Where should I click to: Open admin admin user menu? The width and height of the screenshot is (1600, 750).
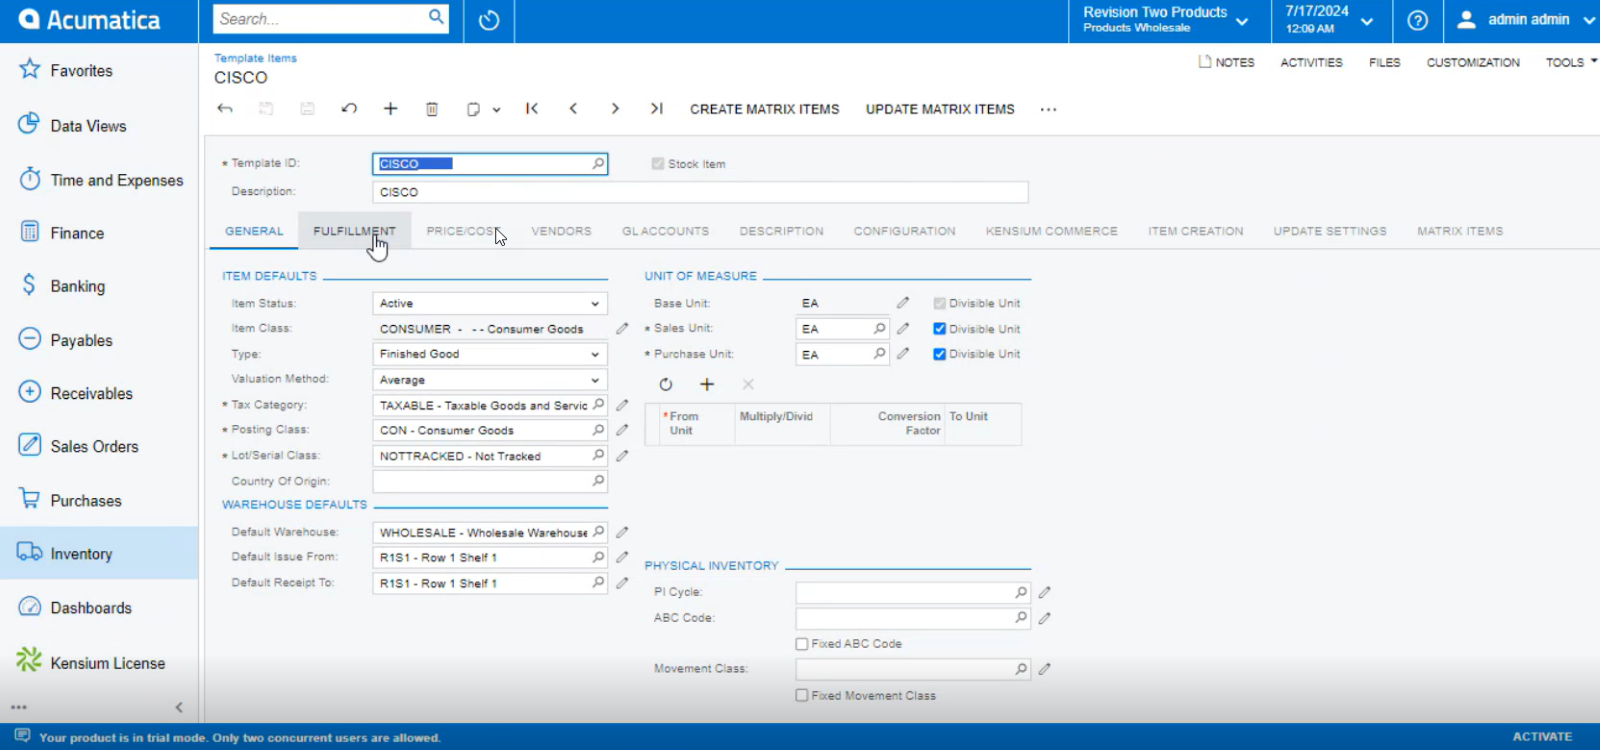pos(1525,20)
